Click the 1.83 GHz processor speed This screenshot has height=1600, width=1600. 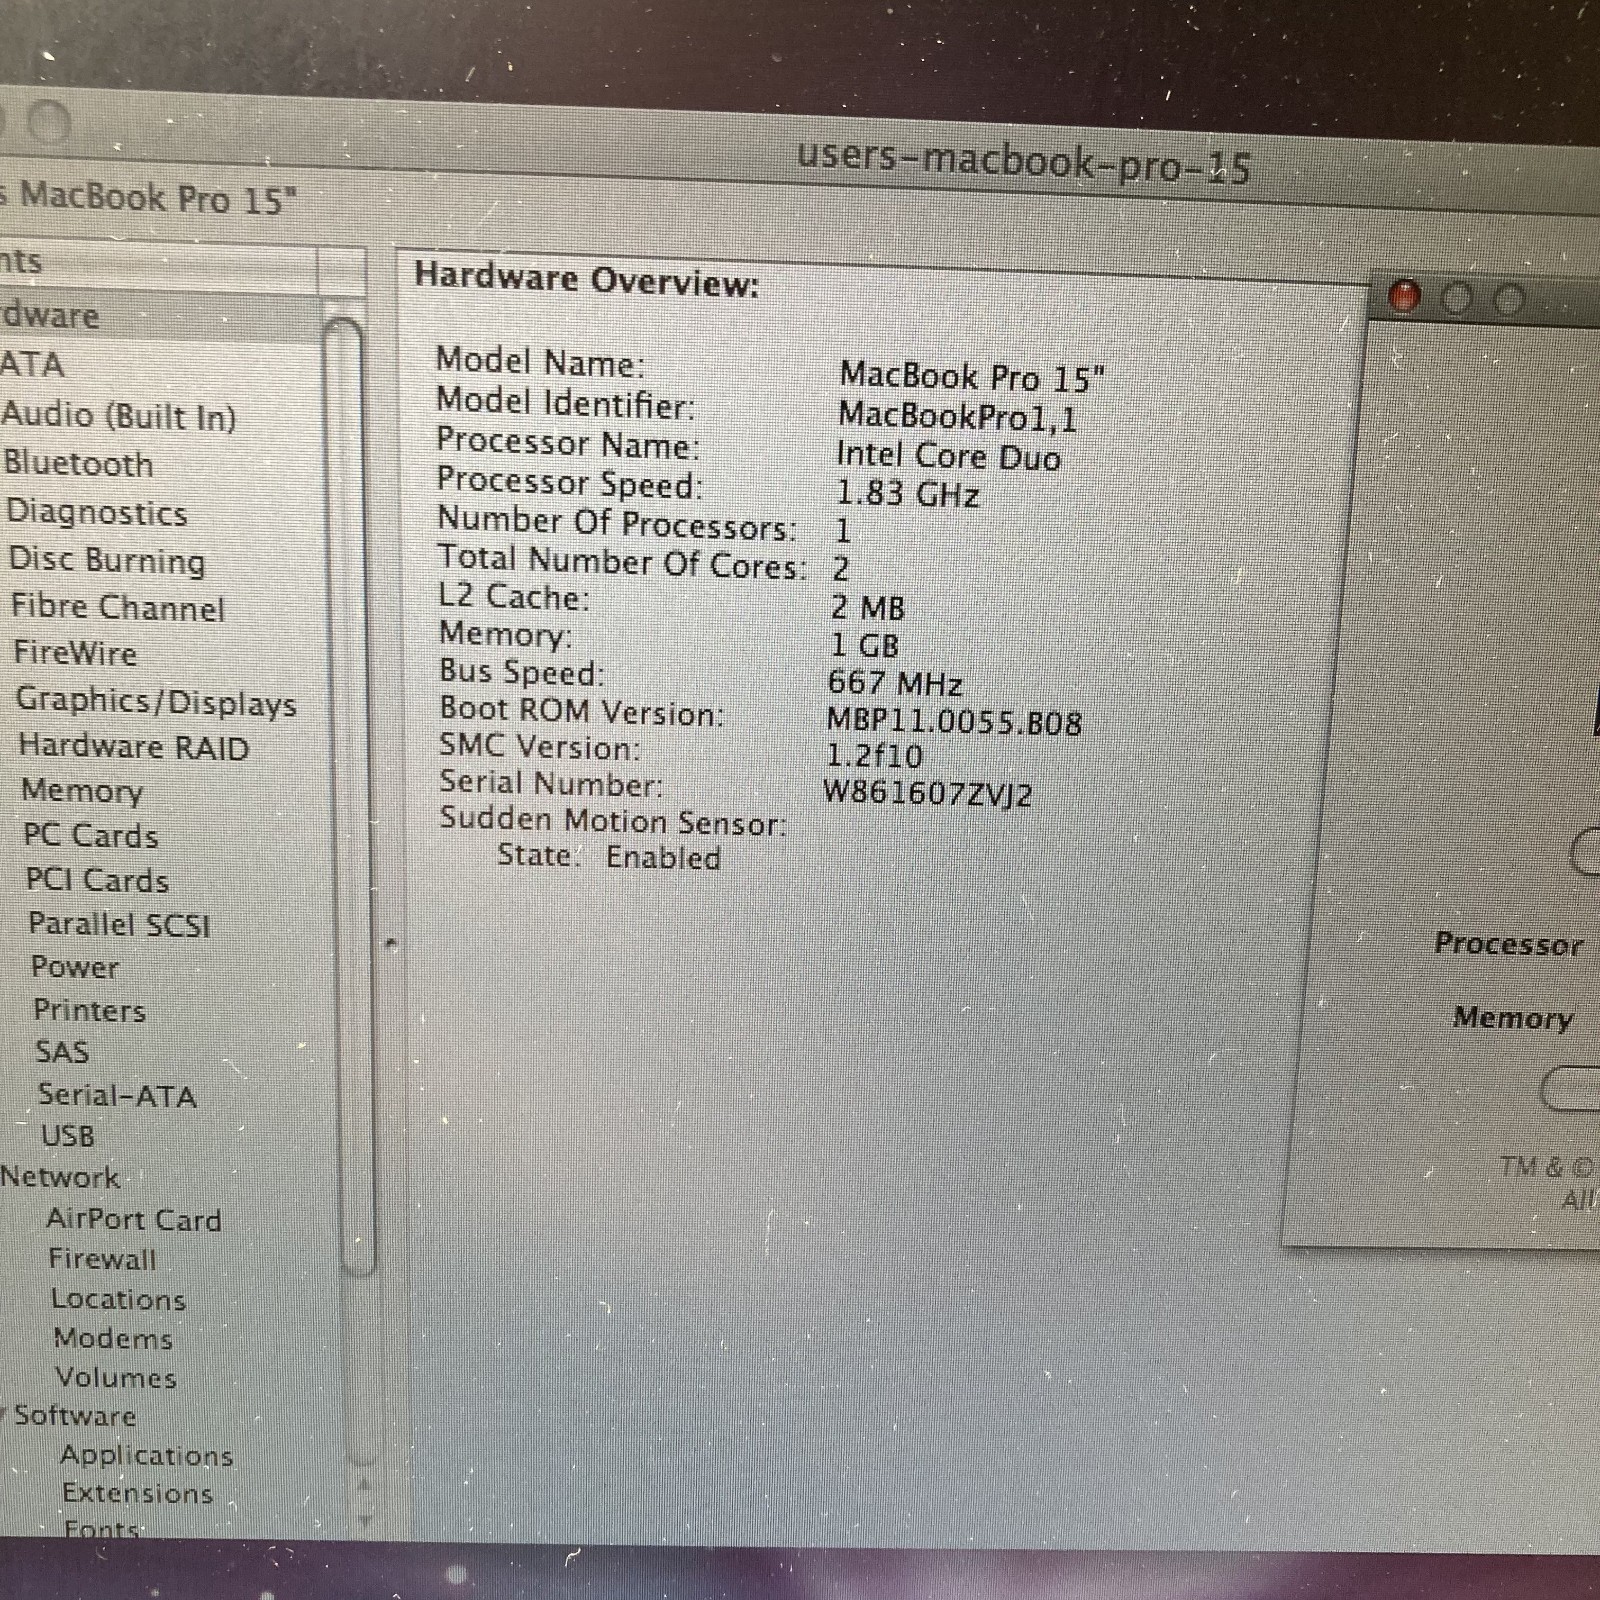[x=907, y=494]
